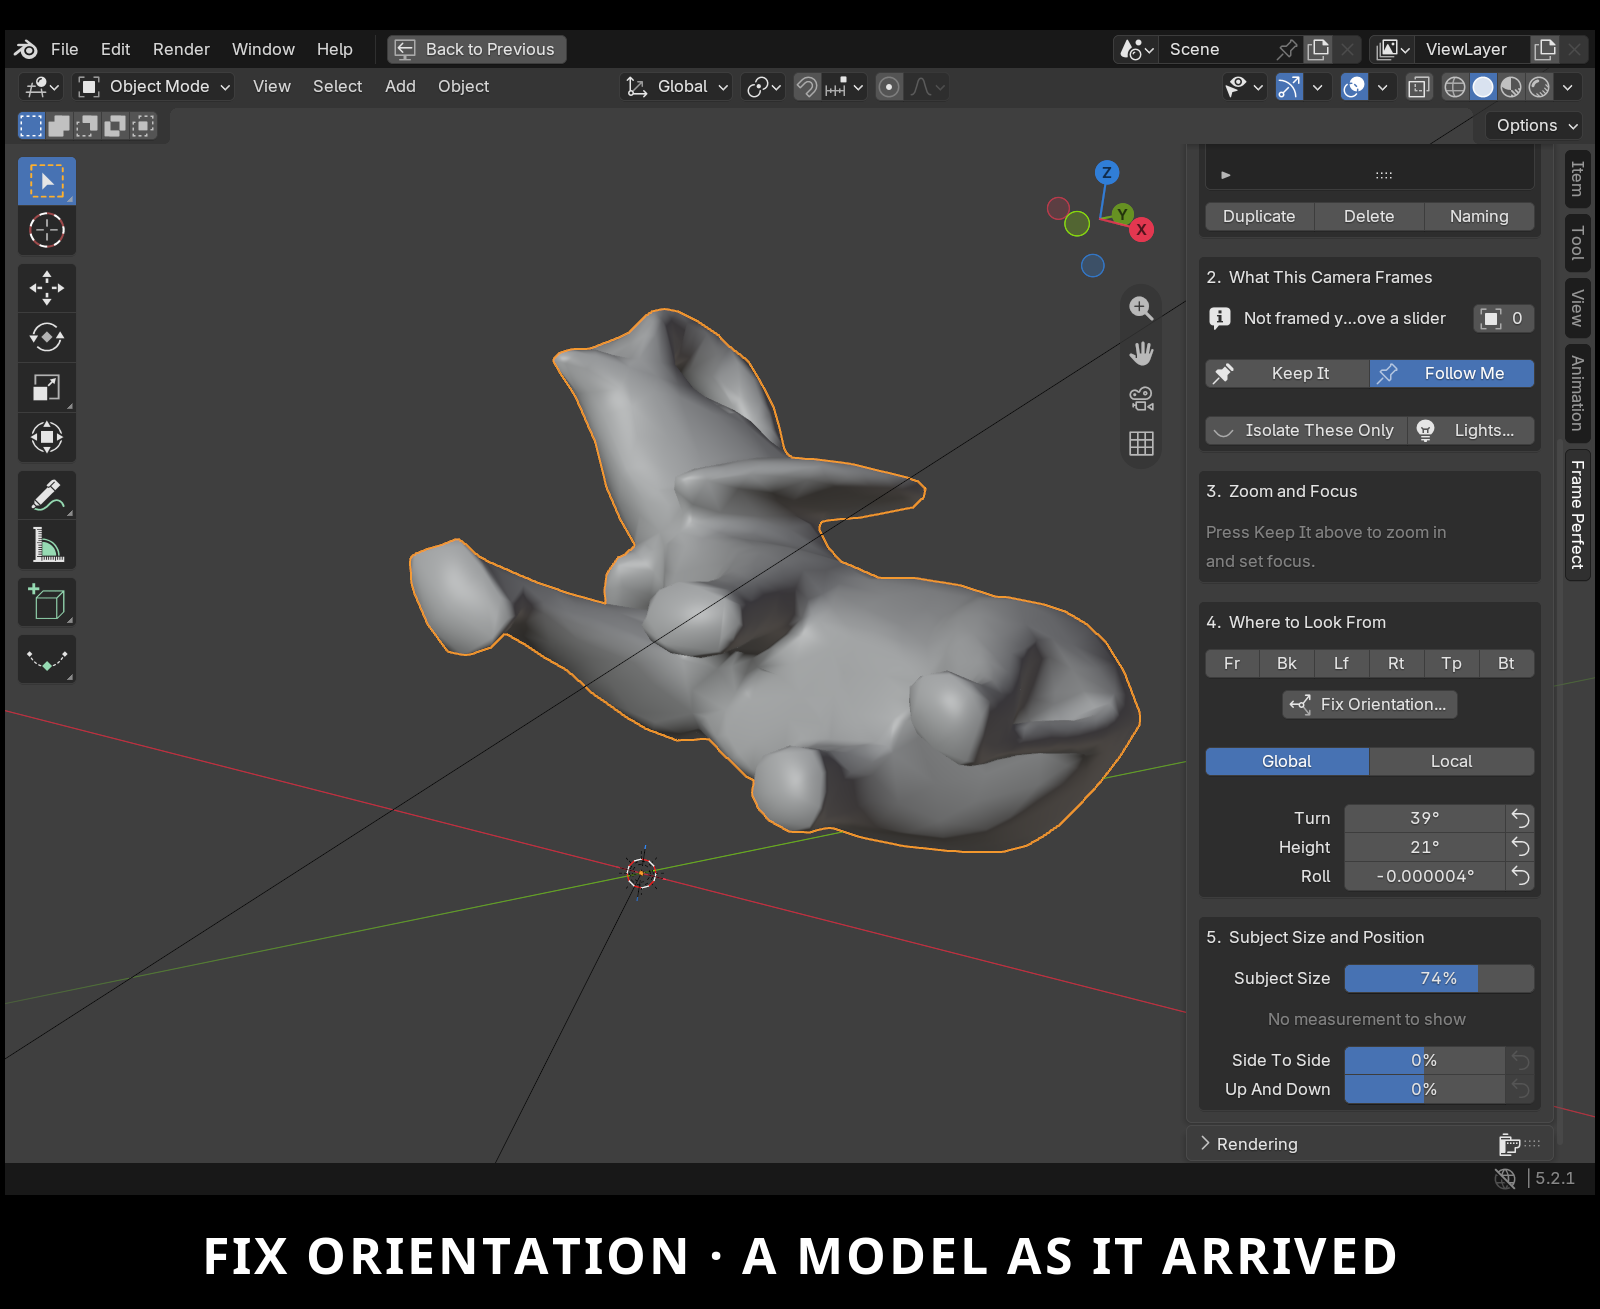This screenshot has width=1600, height=1309.
Task: Click the red X axis gizmo
Action: [1141, 229]
